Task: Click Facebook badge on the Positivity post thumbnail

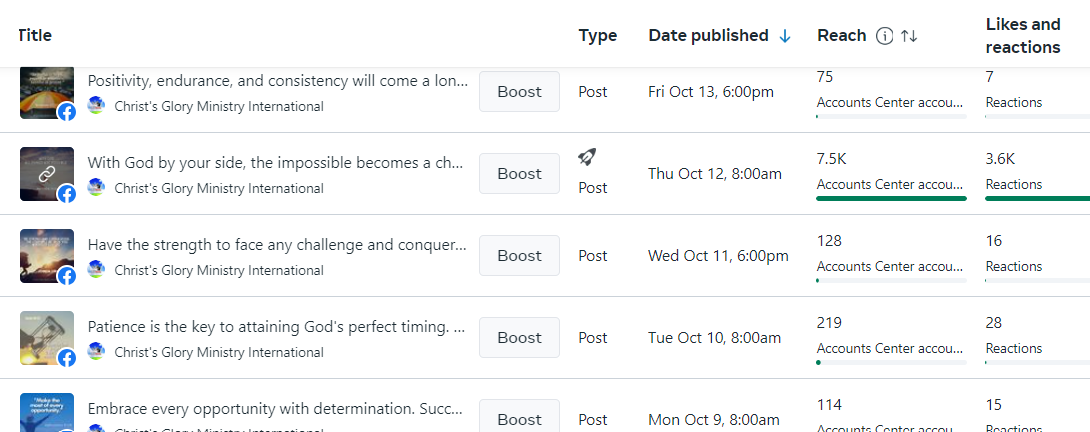Action: [67, 112]
